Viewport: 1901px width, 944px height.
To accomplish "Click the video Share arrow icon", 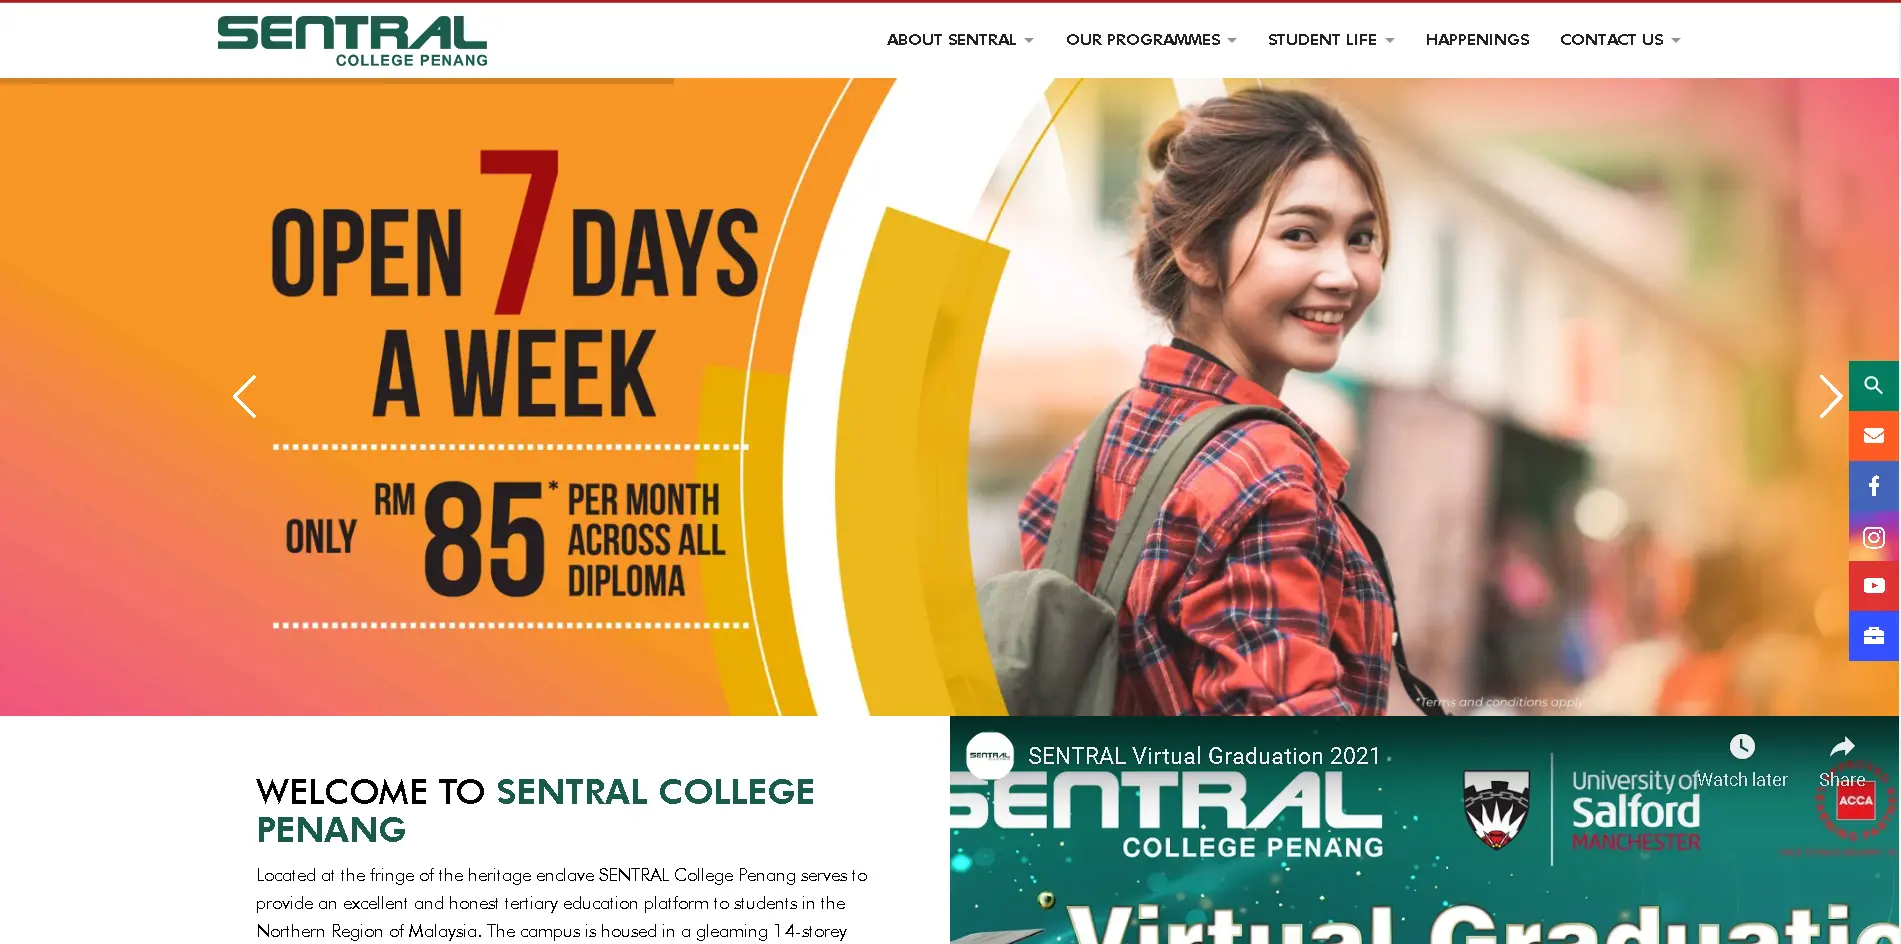I will 1842,747.
